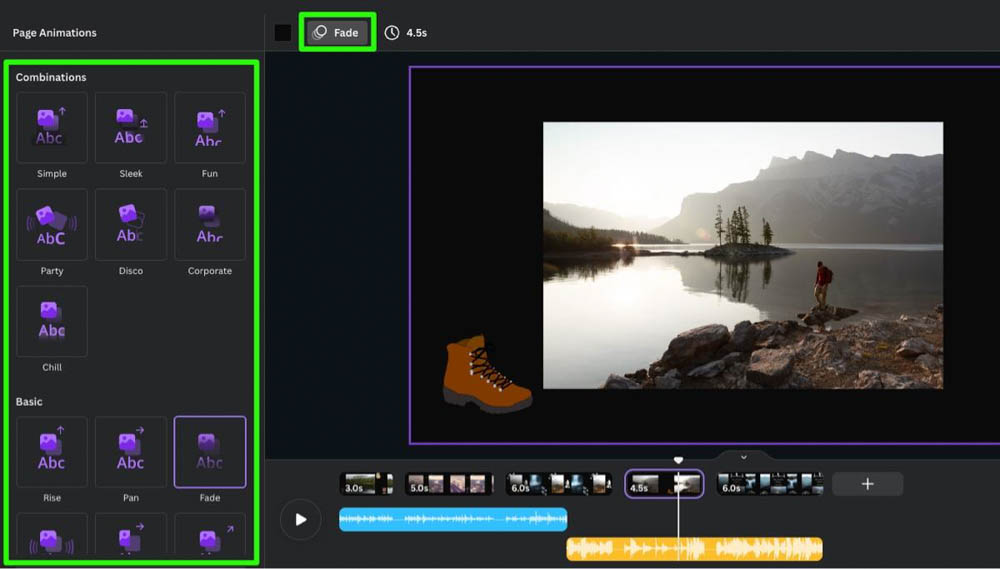Select the 4.5s page thumbnail
Image resolution: width=1000 pixels, height=569 pixels.
[665, 484]
